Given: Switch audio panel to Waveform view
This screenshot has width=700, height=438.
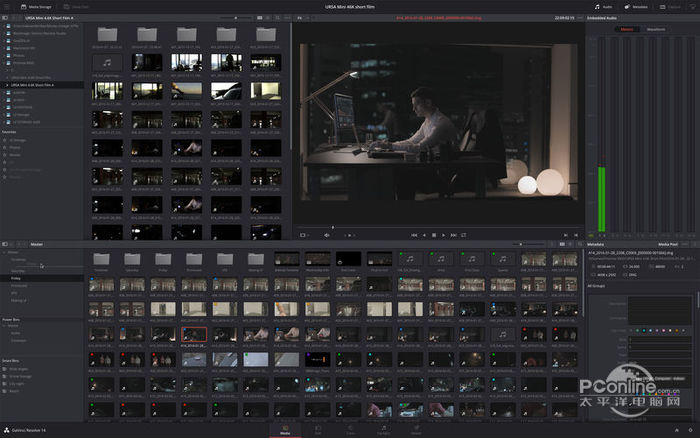Looking at the screenshot, I should point(658,29).
